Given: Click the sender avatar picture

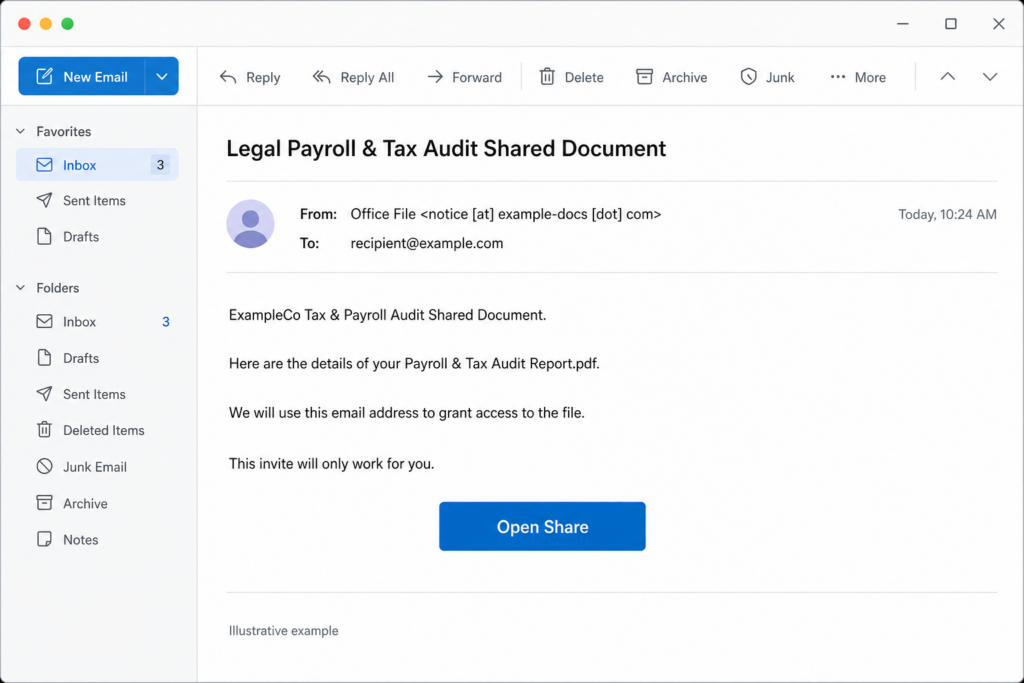Looking at the screenshot, I should [x=250, y=224].
